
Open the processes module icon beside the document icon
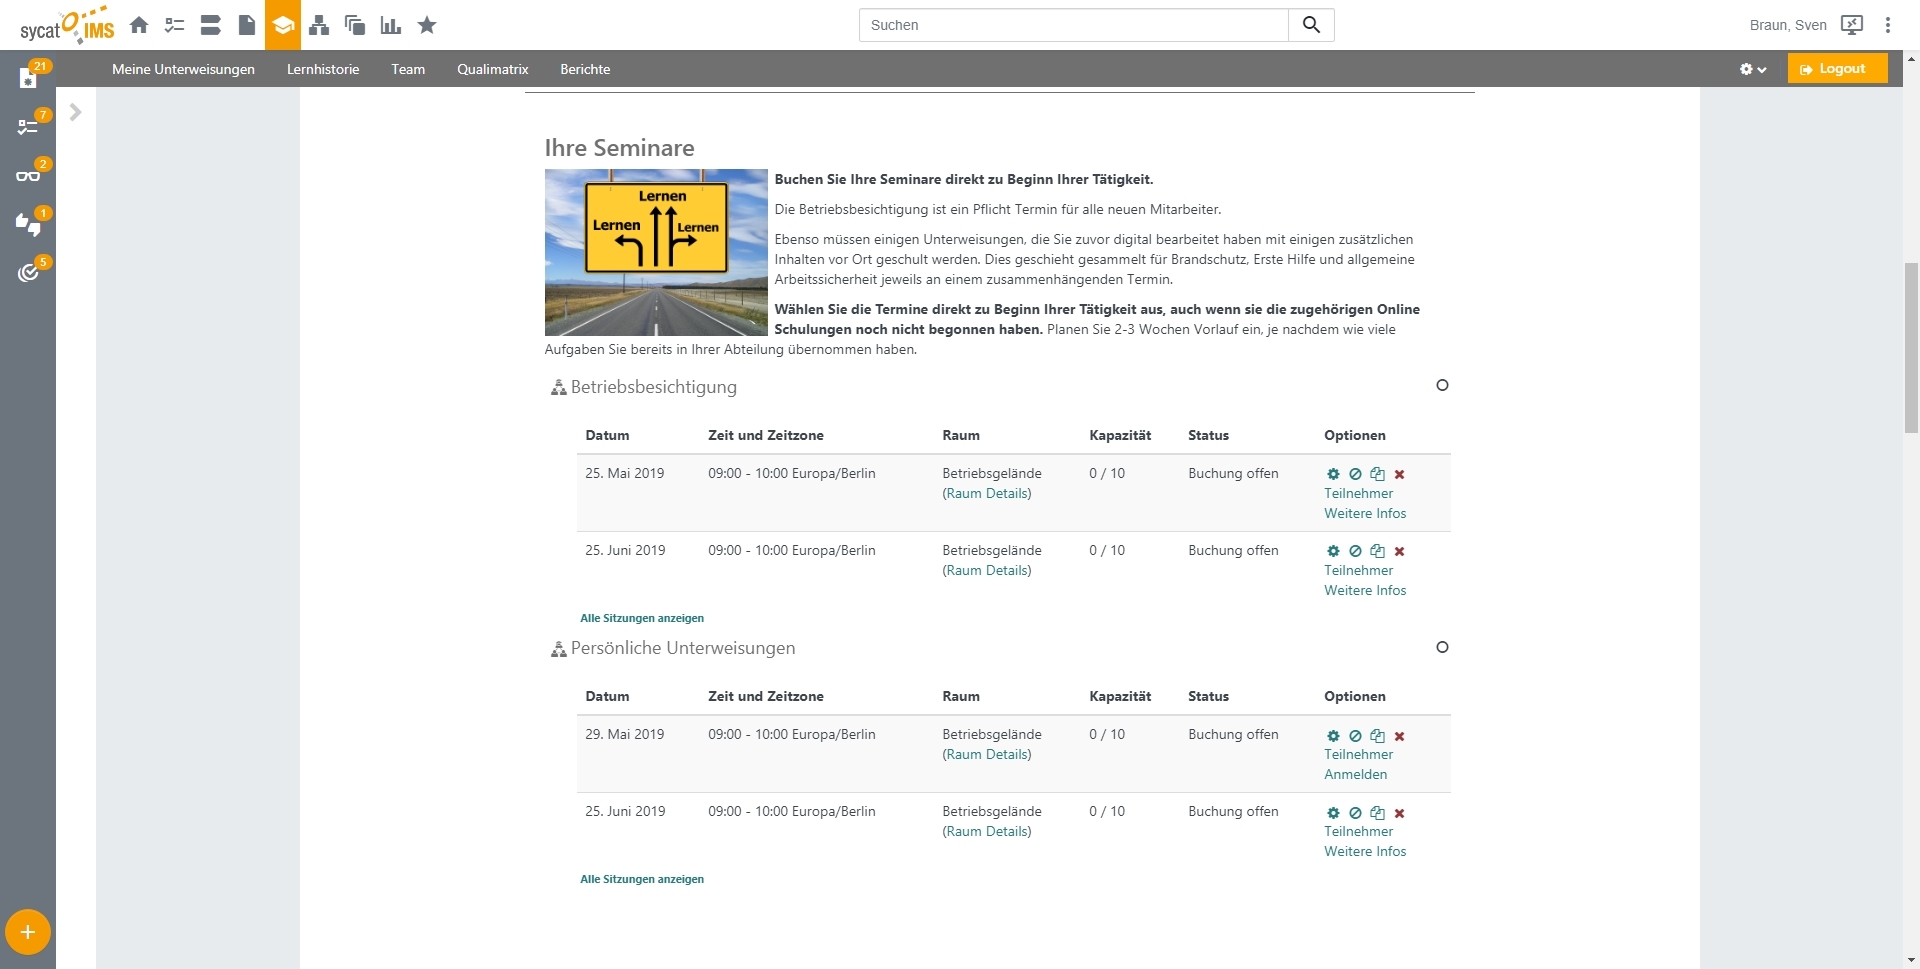point(210,25)
